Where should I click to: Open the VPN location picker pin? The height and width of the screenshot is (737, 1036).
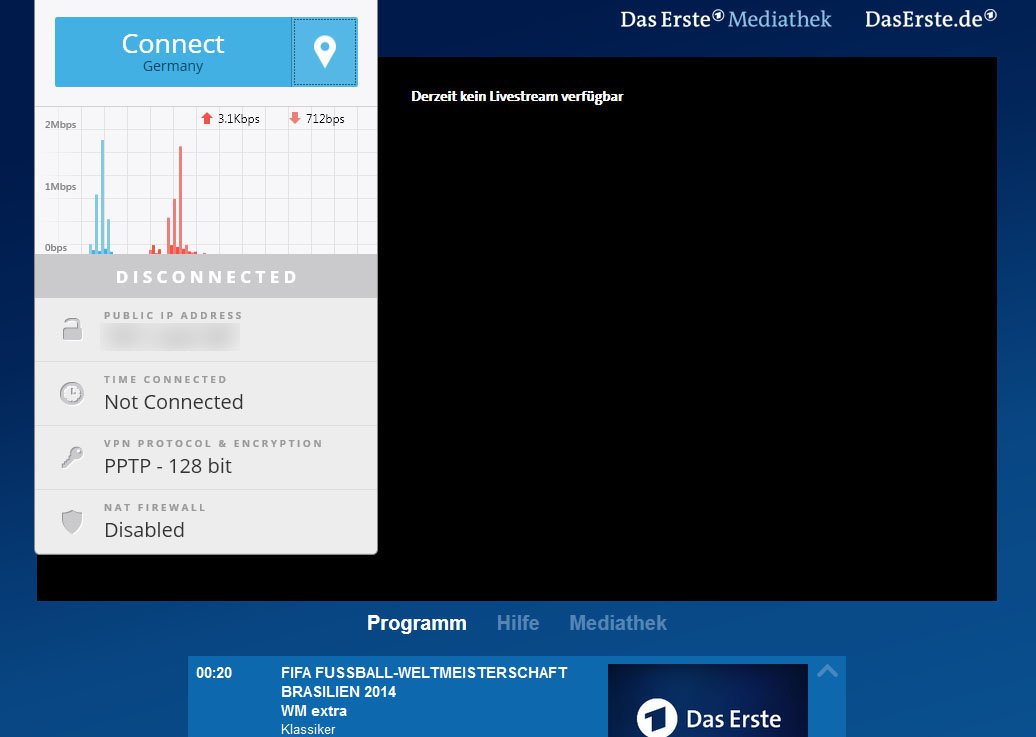coord(324,52)
